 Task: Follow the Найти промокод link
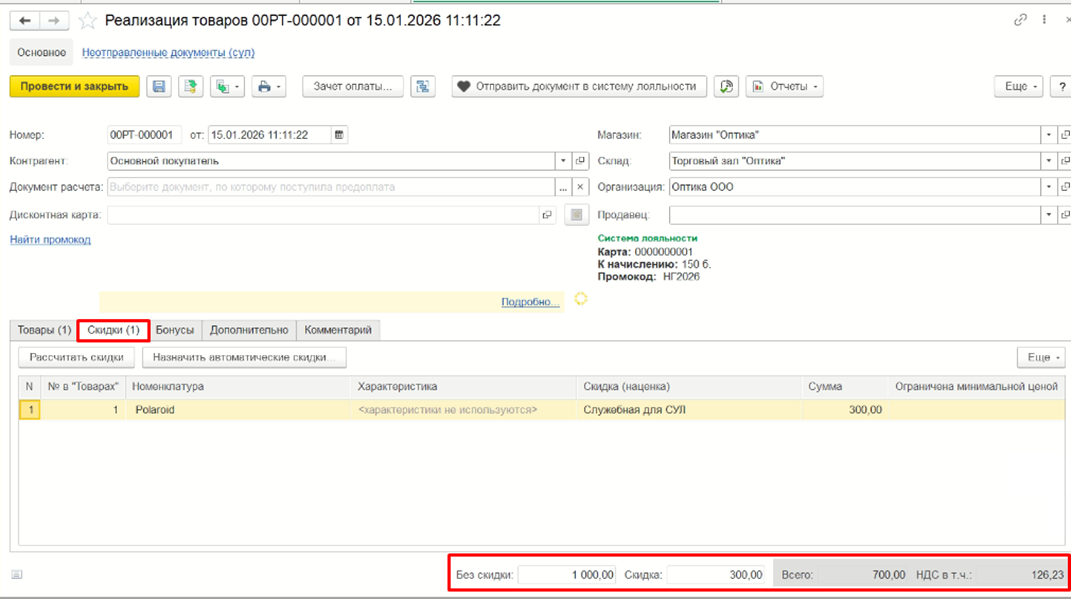[x=50, y=240]
